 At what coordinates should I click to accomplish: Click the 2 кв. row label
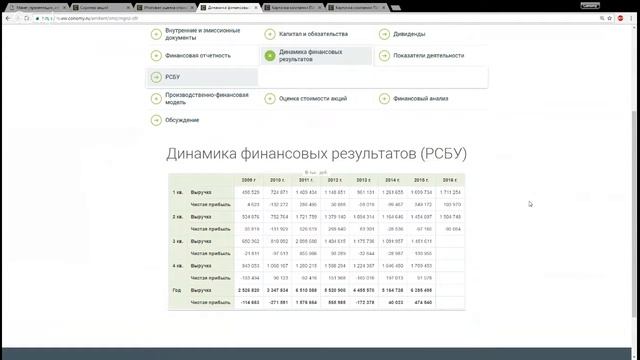click(178, 217)
